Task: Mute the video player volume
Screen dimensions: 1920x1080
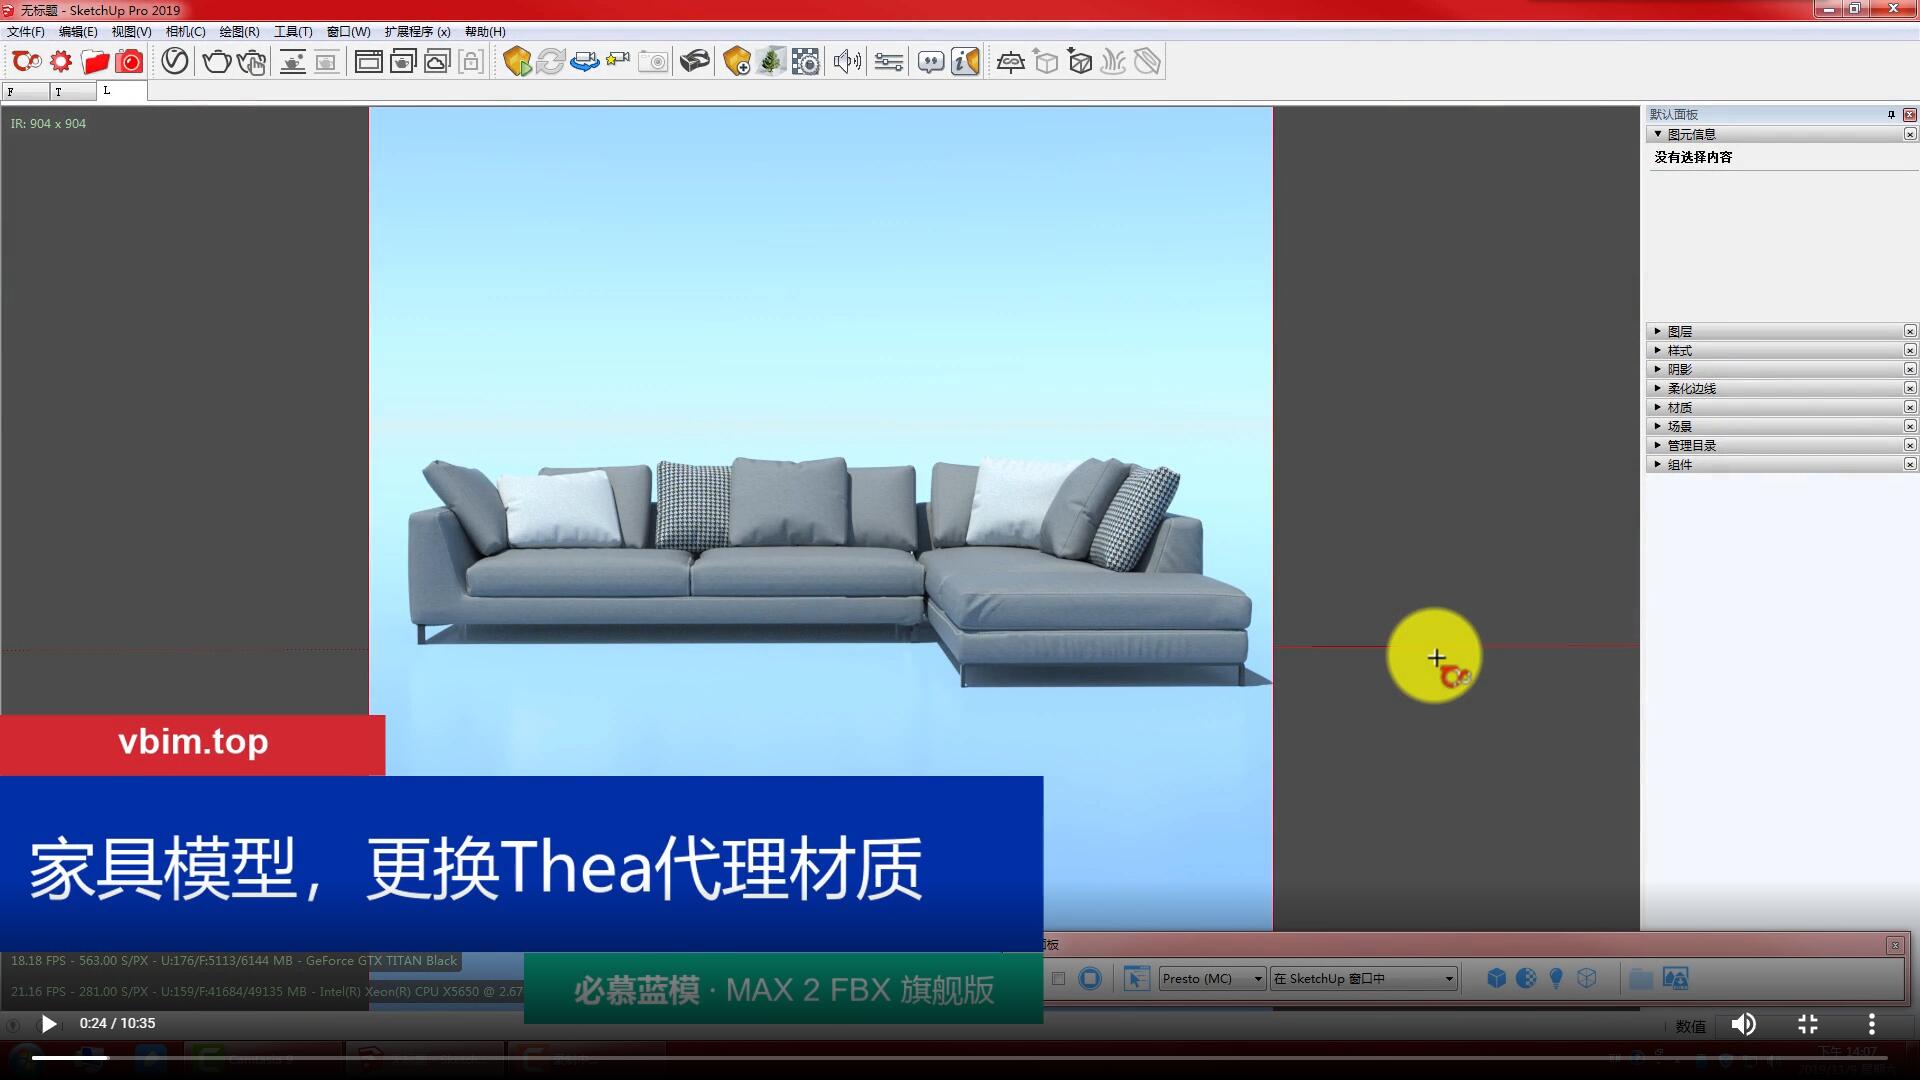Action: click(x=1743, y=1024)
